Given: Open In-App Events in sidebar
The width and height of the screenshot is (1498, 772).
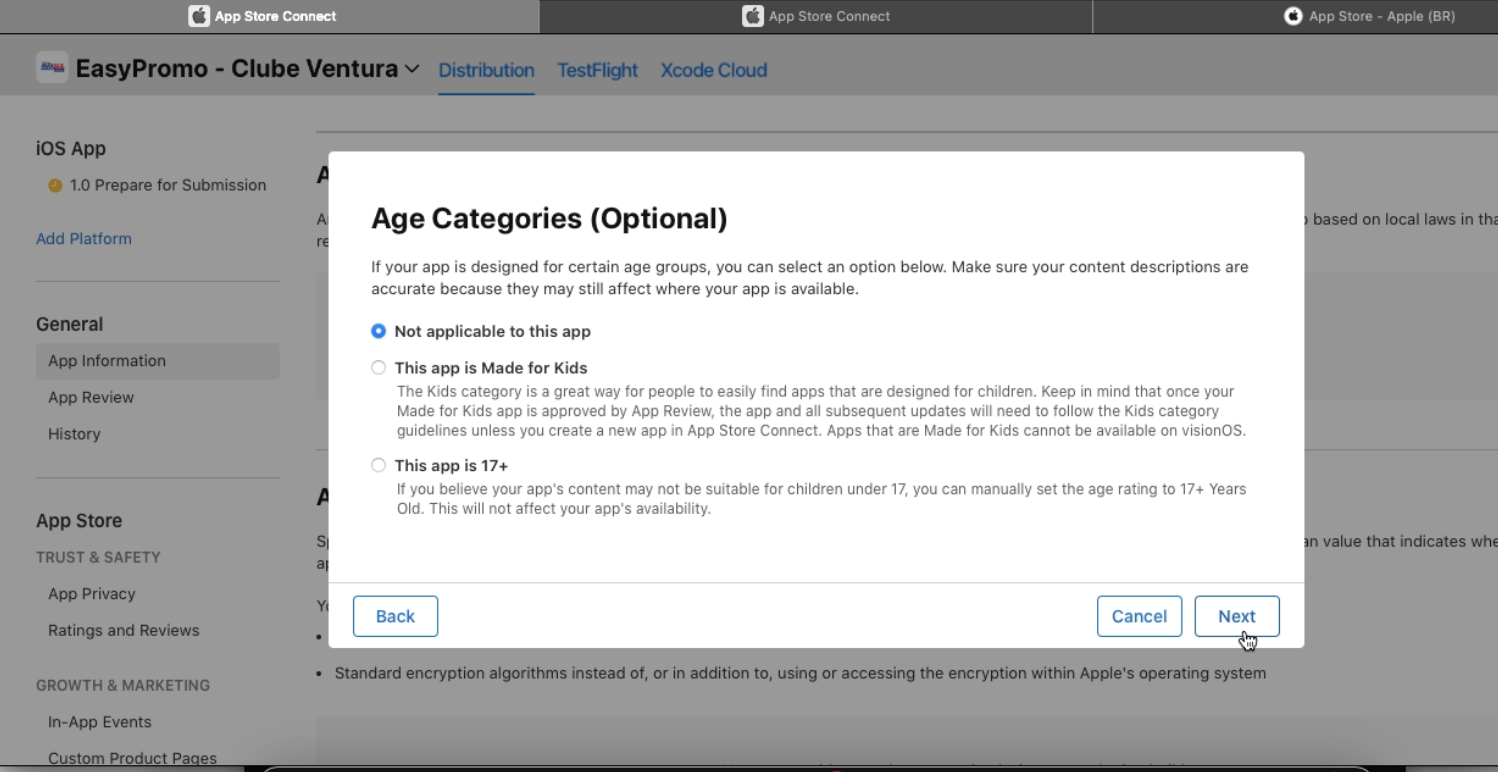Looking at the screenshot, I should point(100,722).
